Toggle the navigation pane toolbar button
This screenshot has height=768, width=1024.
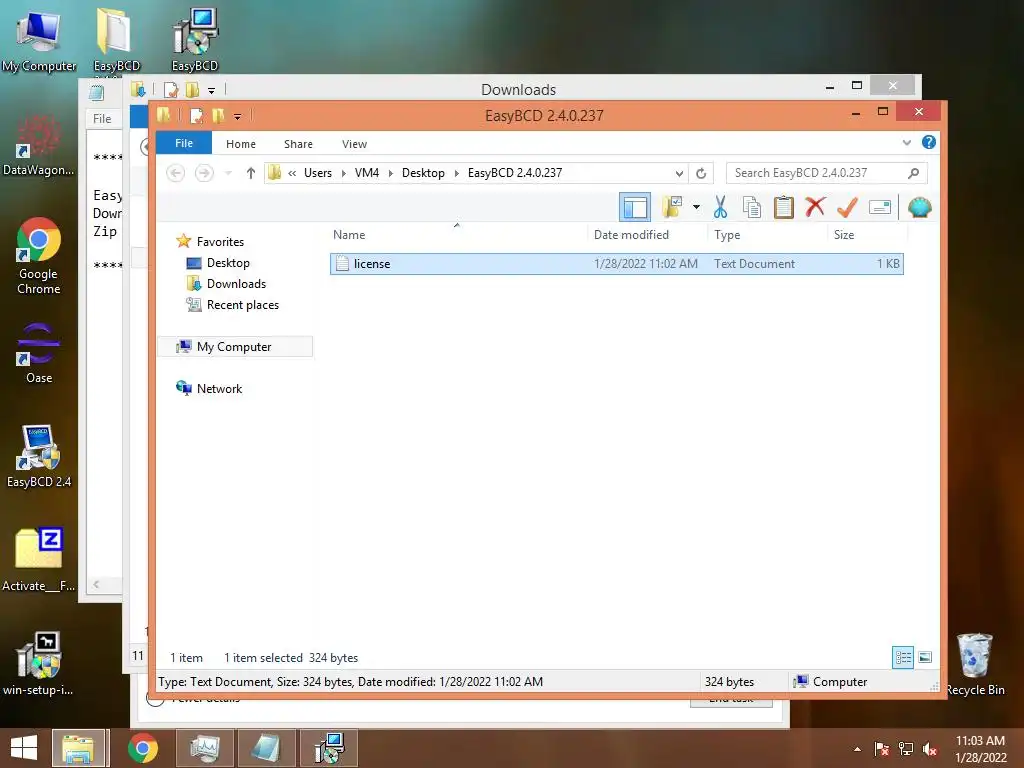tap(634, 208)
